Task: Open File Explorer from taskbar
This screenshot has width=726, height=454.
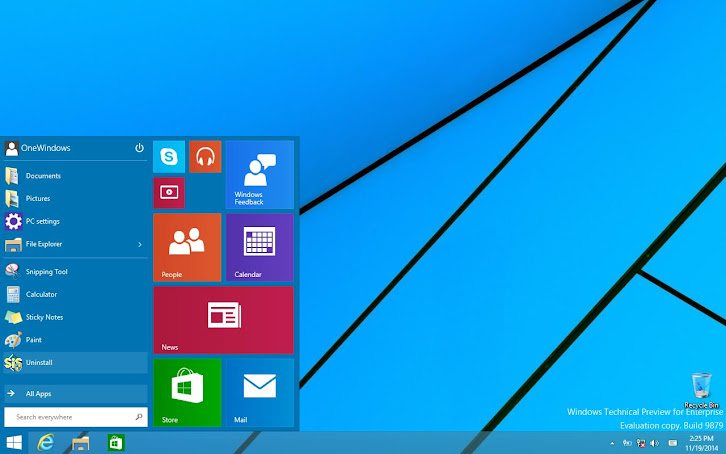Action: 81,443
